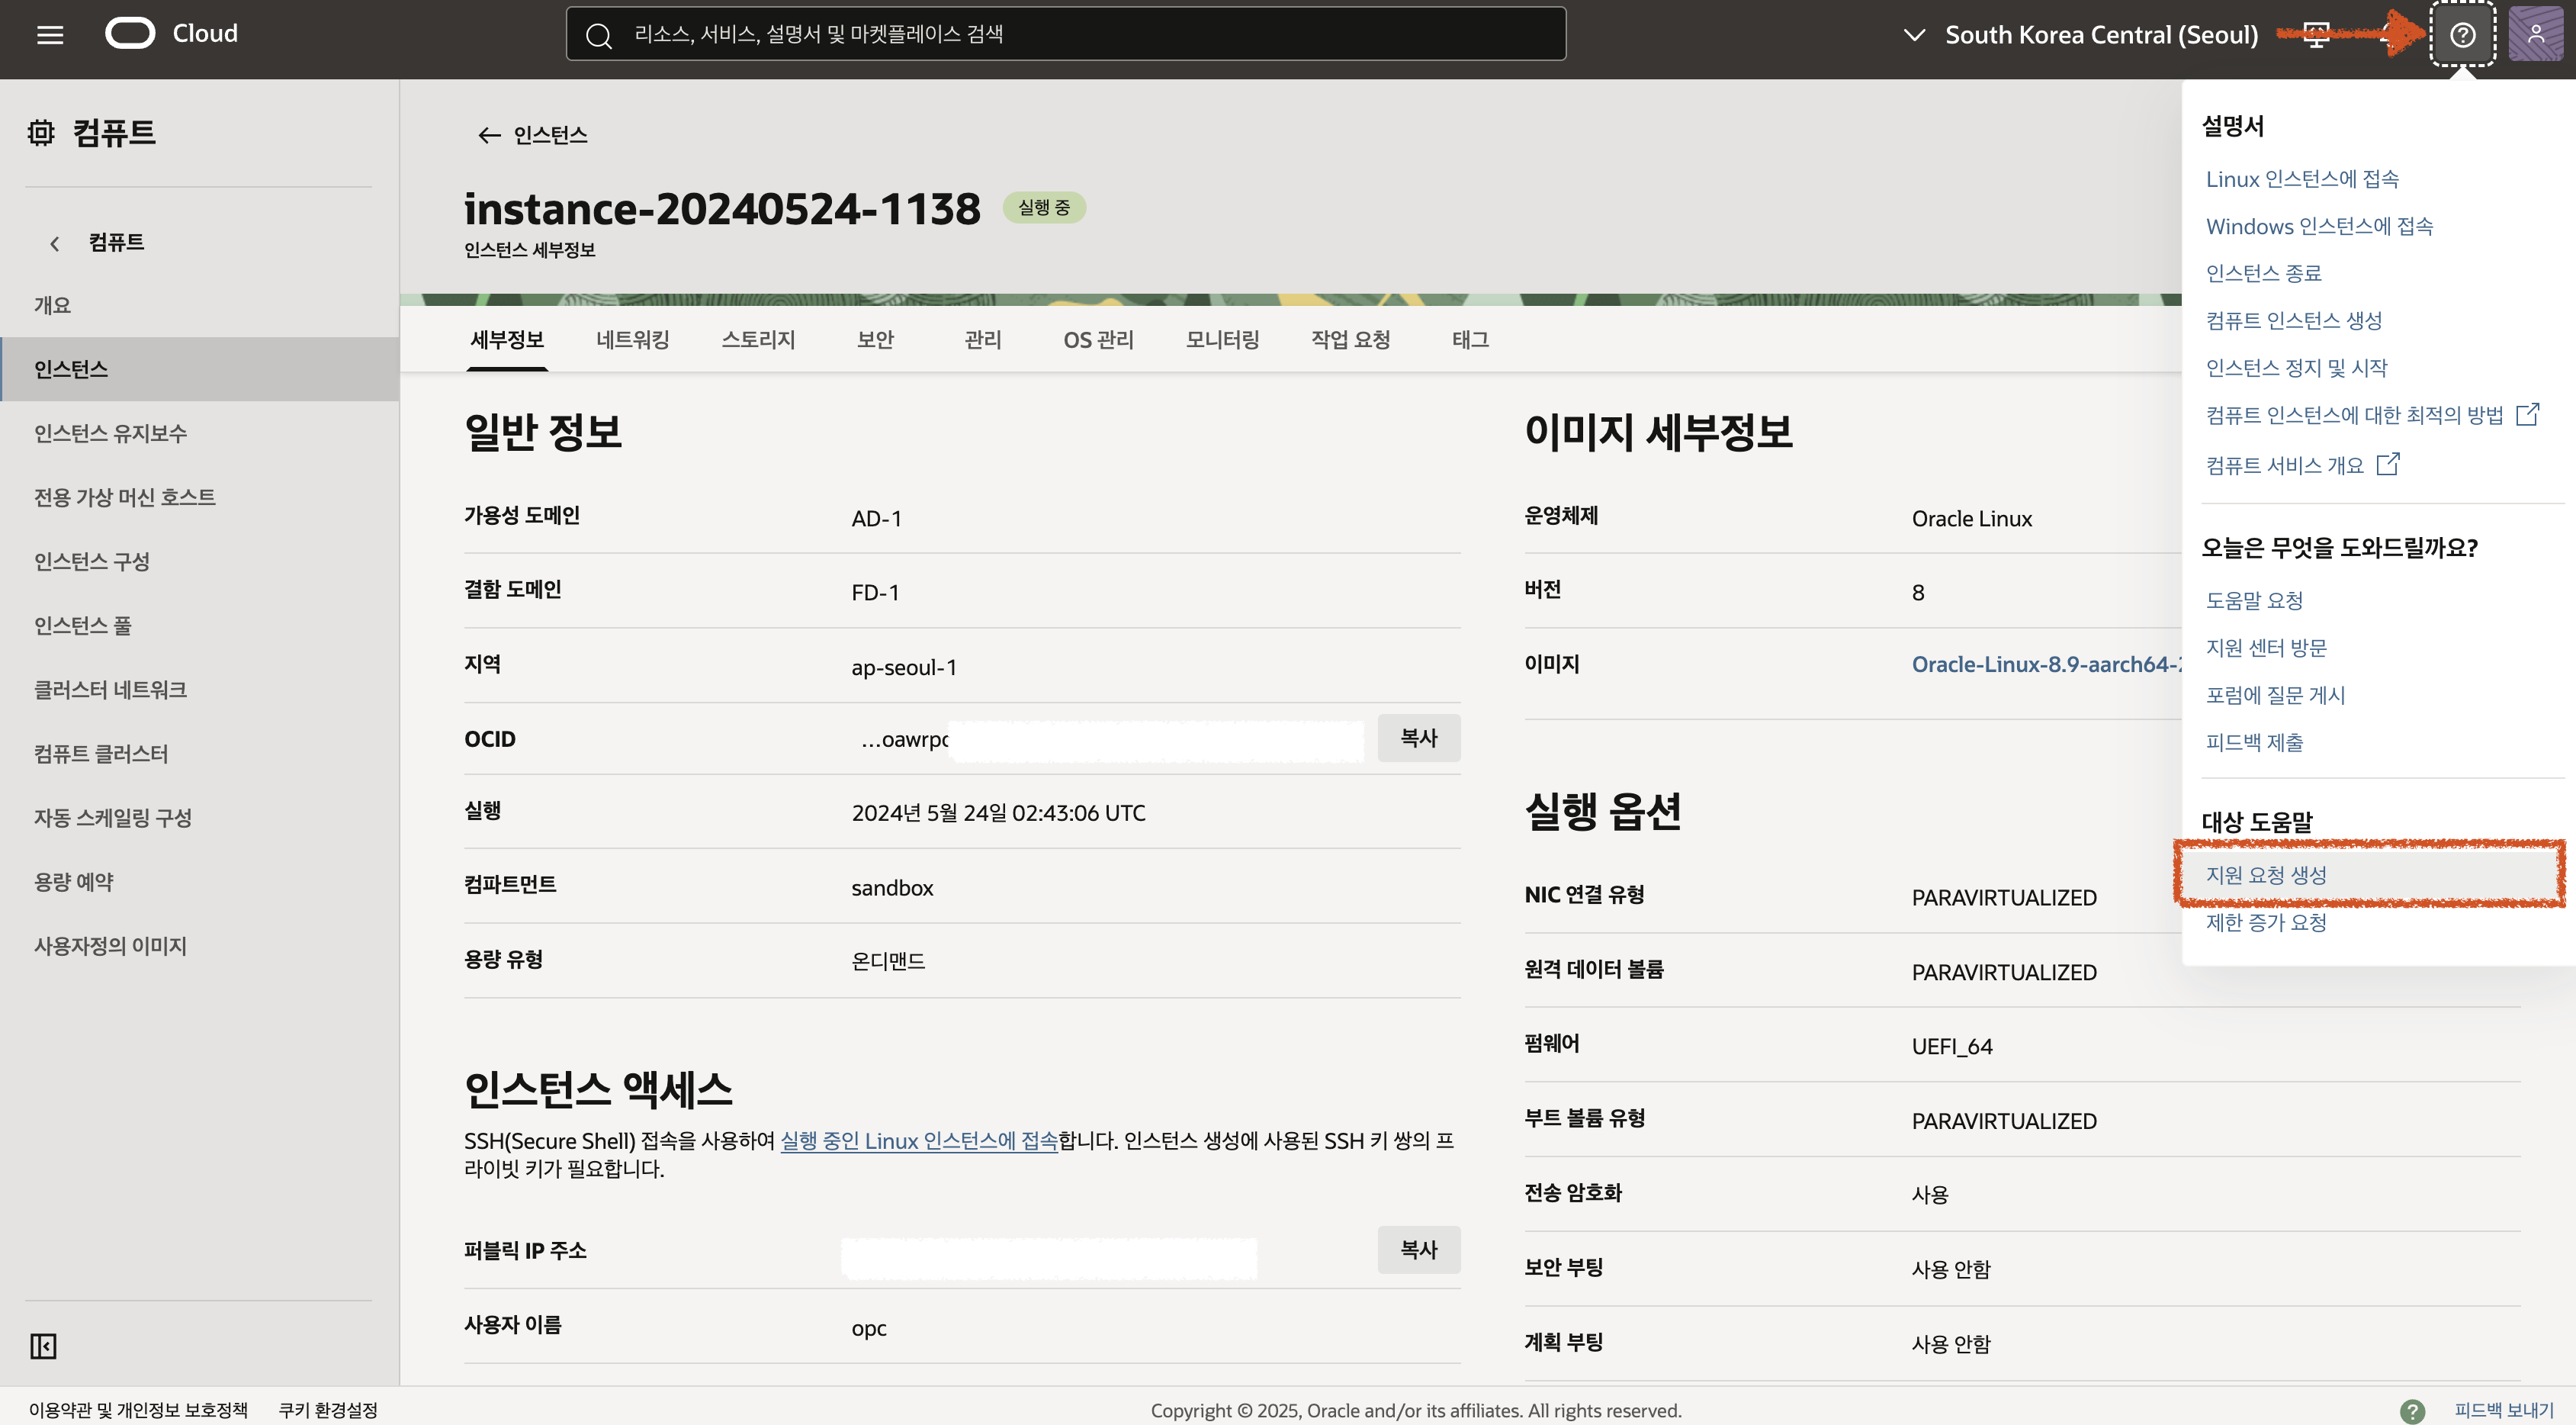2576x1425 pixels.
Task: Copy the public IP address
Action: click(x=1418, y=1250)
